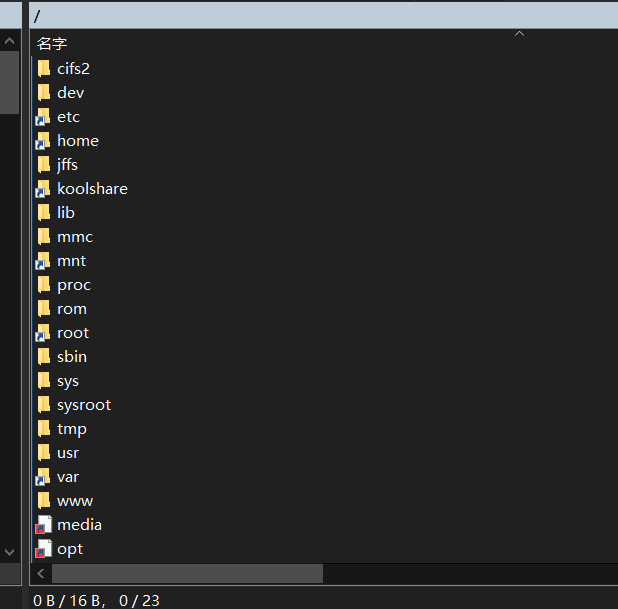This screenshot has height=609, width=618.
Task: Select the sys folder name
Action: coord(68,382)
